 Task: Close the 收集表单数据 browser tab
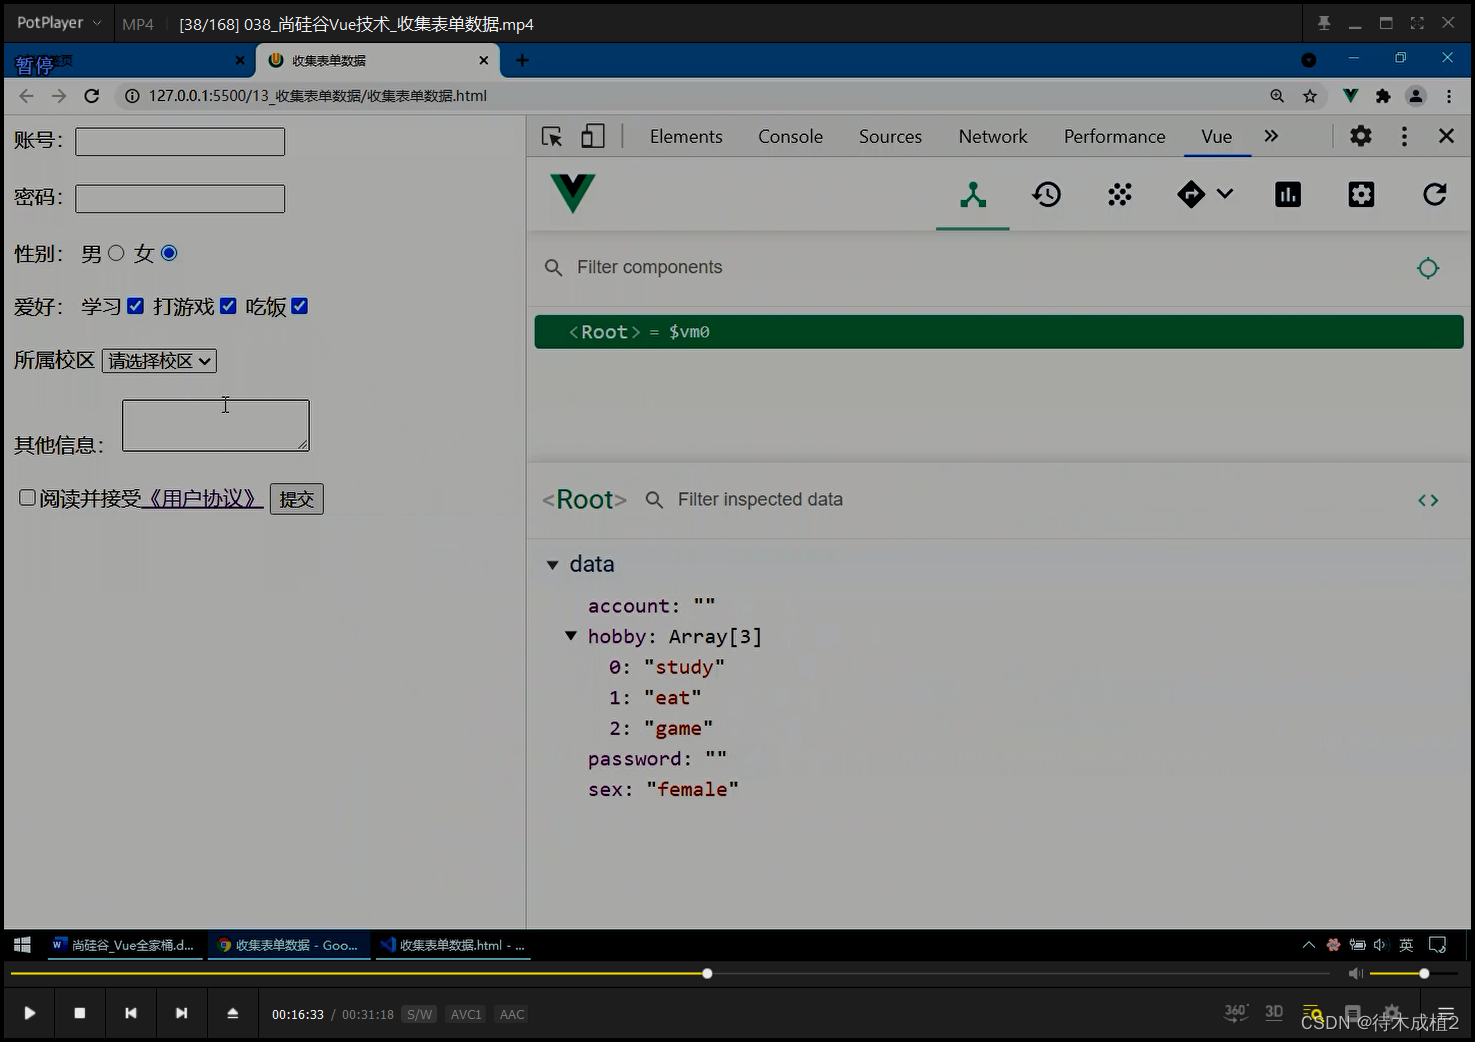484,60
